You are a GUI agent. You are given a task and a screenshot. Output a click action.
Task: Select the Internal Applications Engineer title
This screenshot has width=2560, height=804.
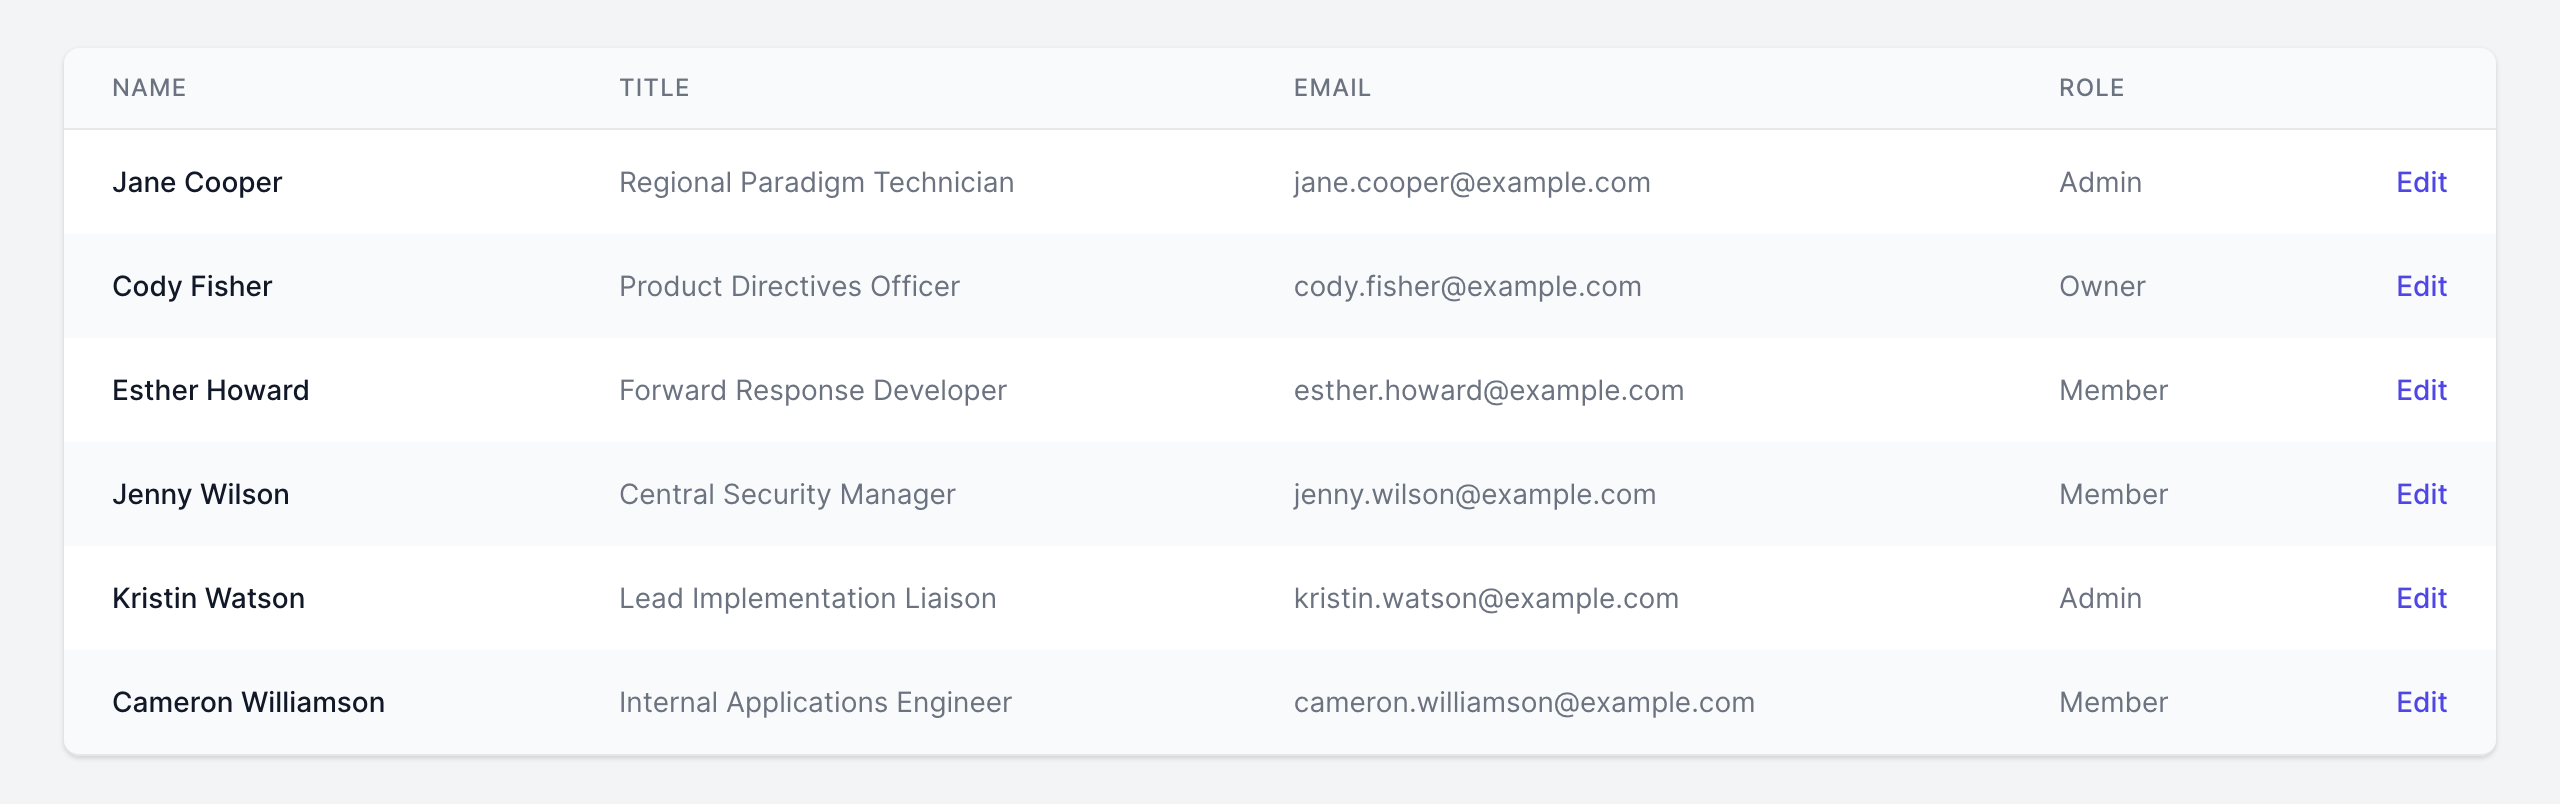coord(815,702)
